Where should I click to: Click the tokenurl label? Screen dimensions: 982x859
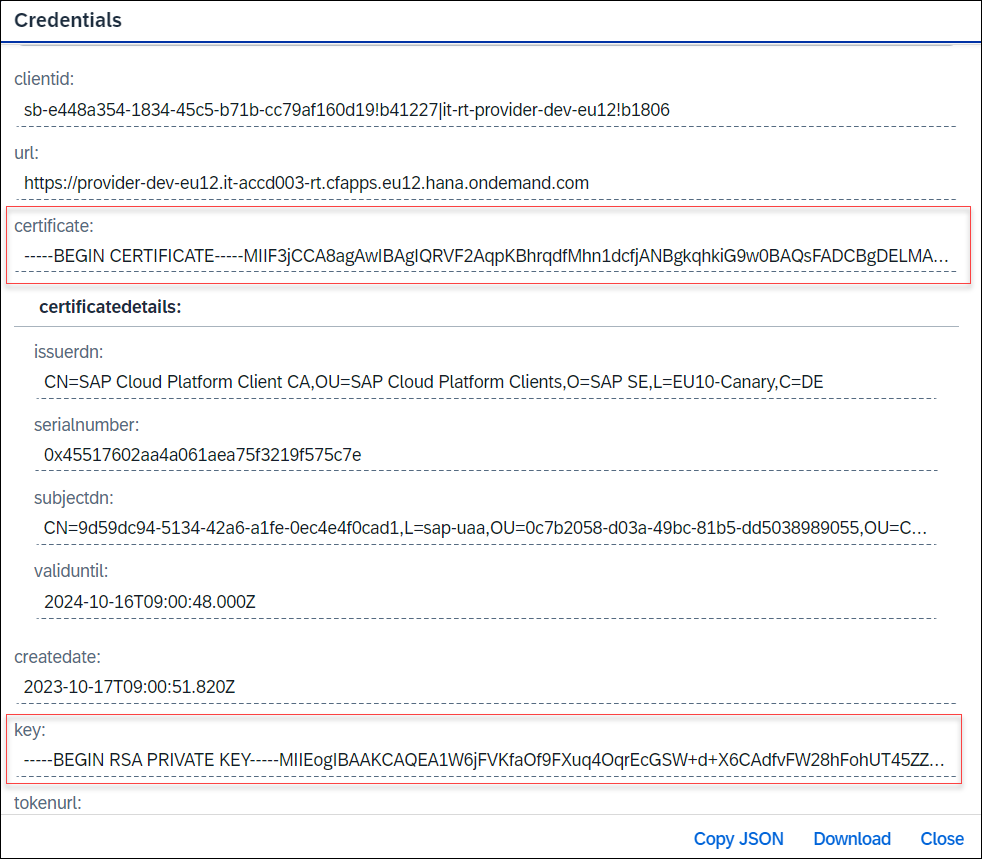pos(48,803)
